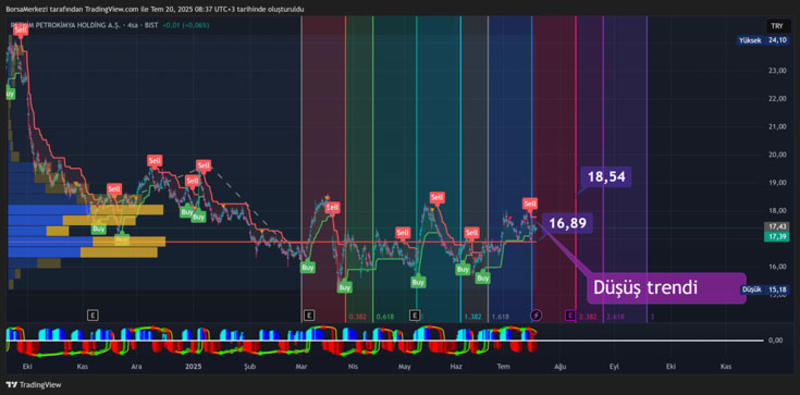The image size is (800, 395).
Task: Open the earnings E marker above May
Action: point(416,315)
